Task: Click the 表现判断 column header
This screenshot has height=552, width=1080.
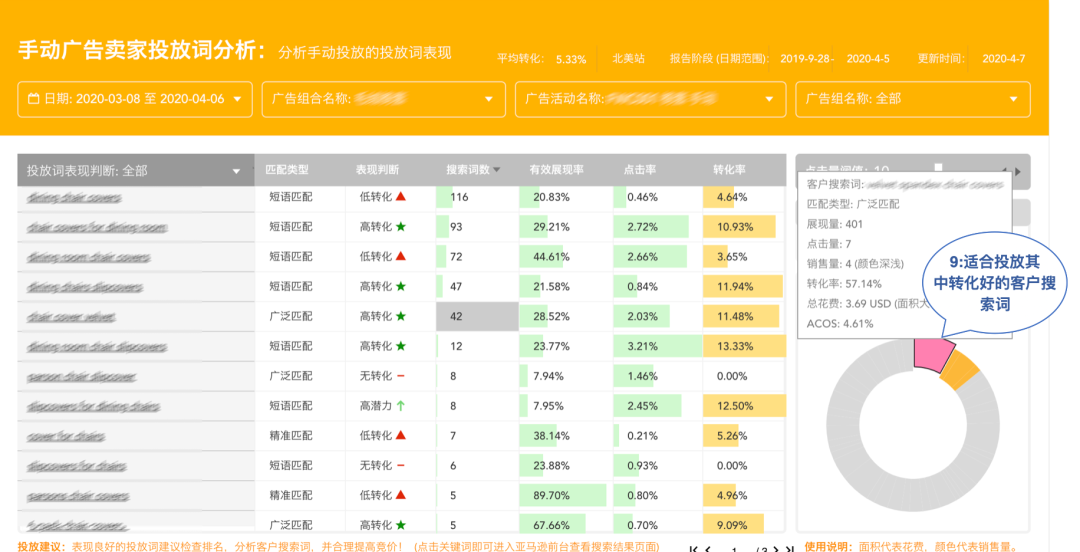Action: [377, 170]
